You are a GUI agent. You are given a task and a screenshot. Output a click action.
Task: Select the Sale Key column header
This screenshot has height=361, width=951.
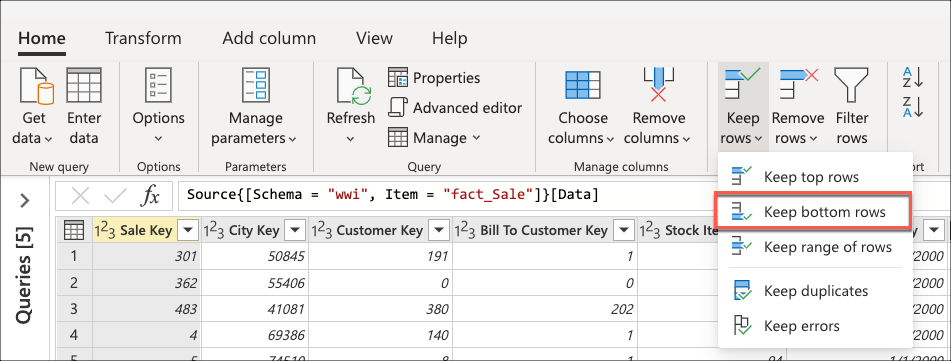[x=146, y=231]
